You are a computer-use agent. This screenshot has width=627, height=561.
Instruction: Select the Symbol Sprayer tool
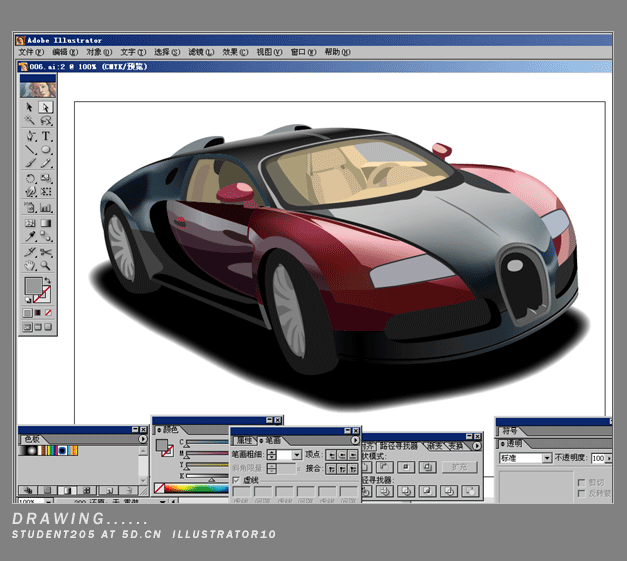(30, 208)
